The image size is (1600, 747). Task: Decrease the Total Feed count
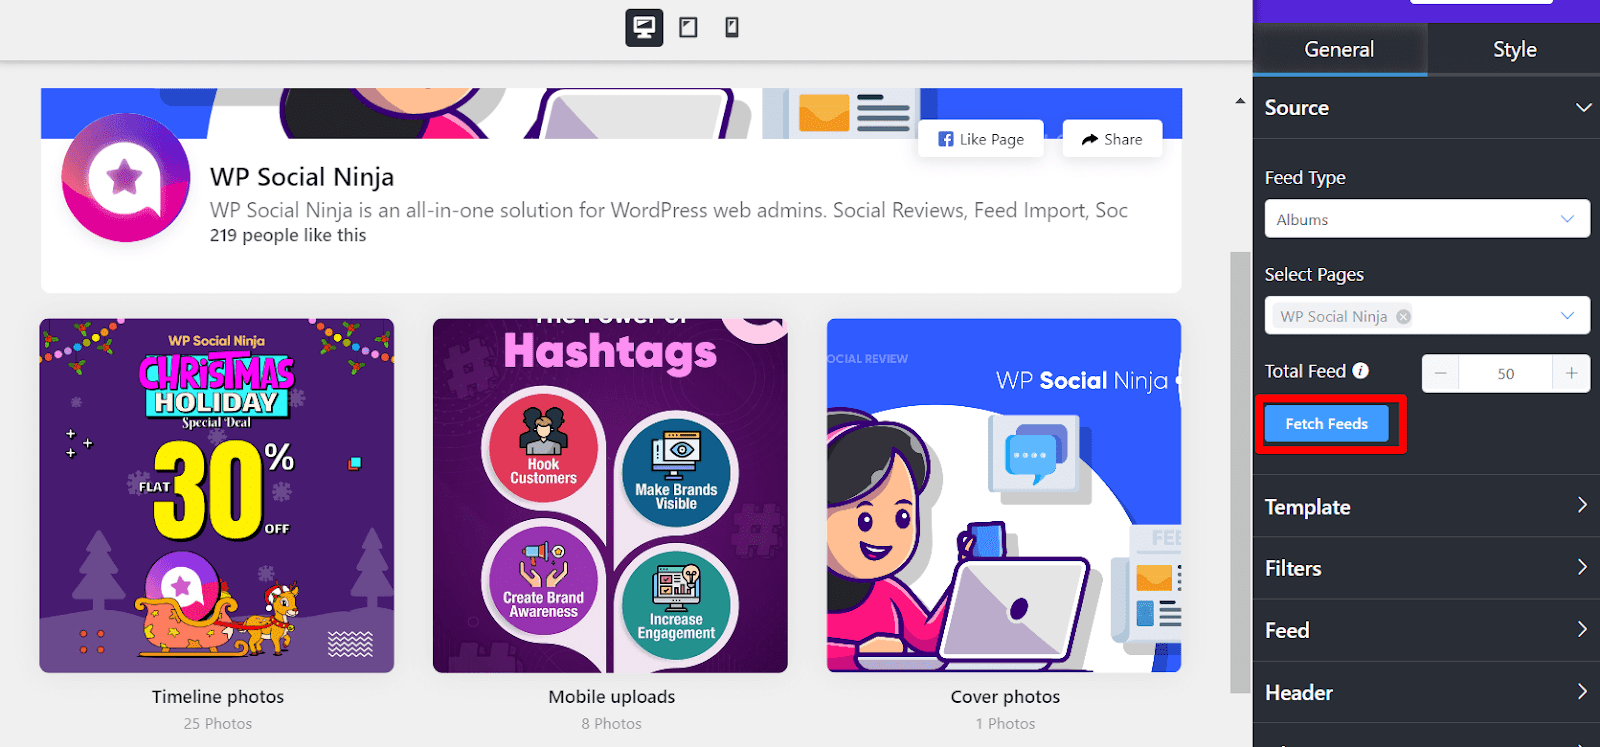click(1440, 374)
